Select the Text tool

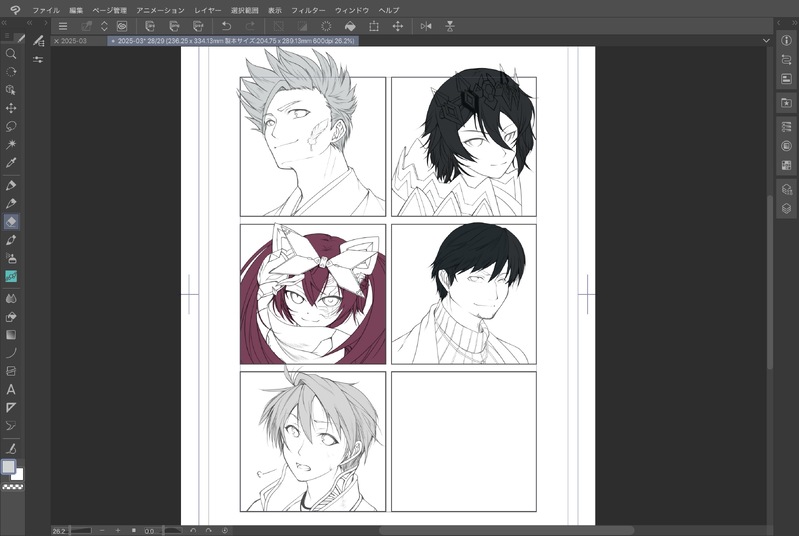[x=11, y=390]
